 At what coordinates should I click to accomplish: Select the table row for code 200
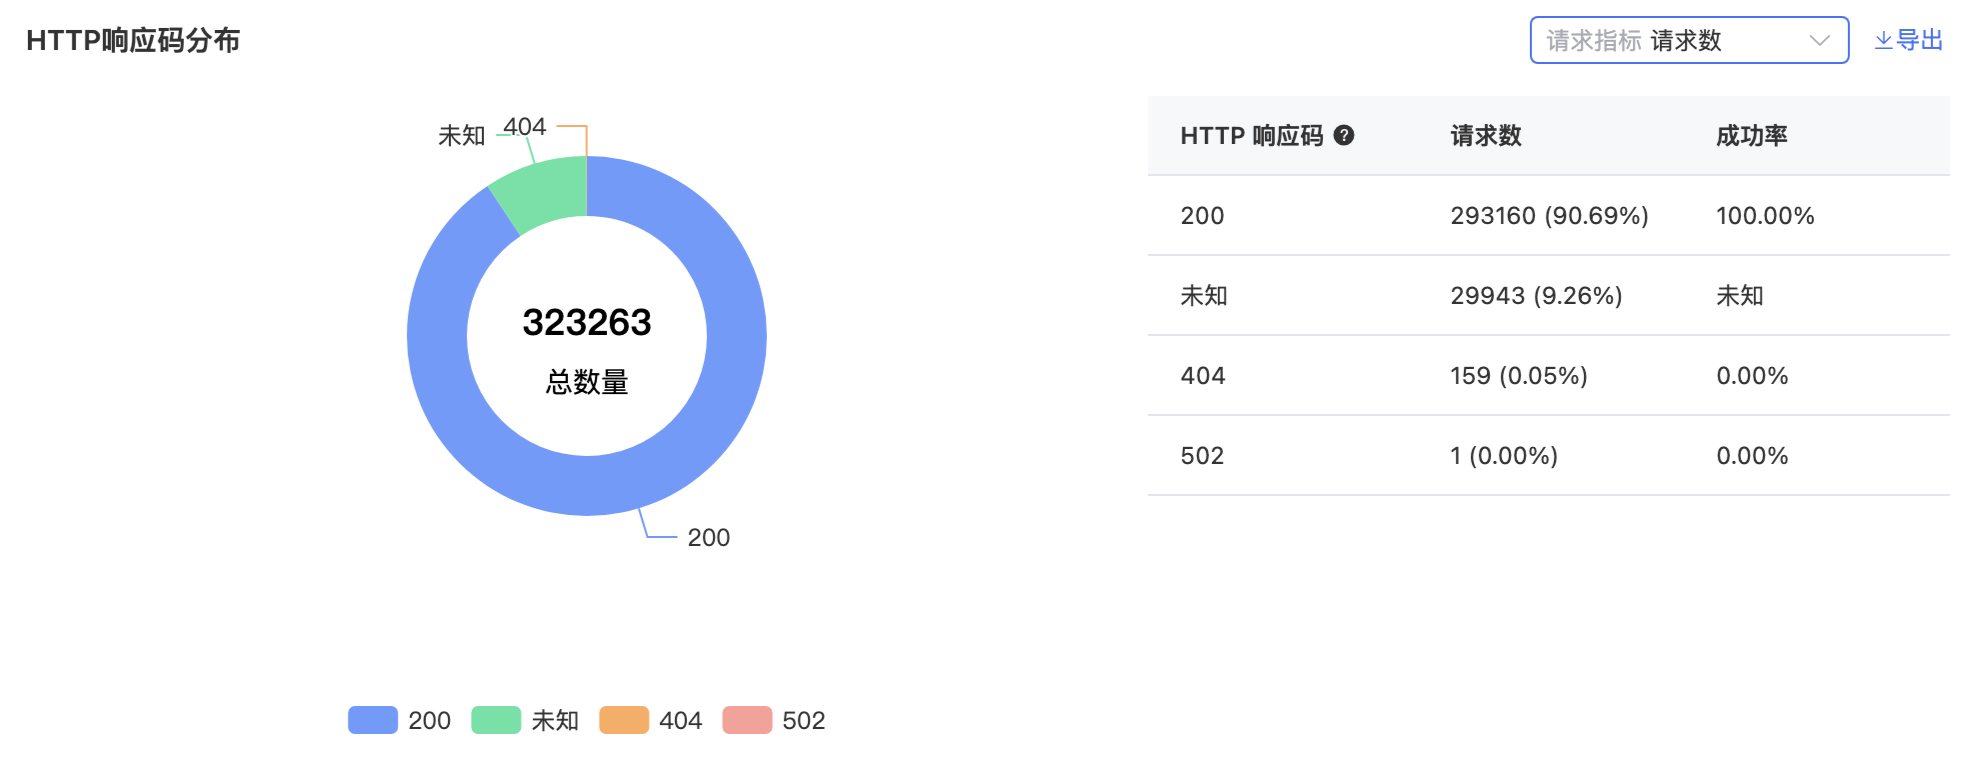[1549, 215]
